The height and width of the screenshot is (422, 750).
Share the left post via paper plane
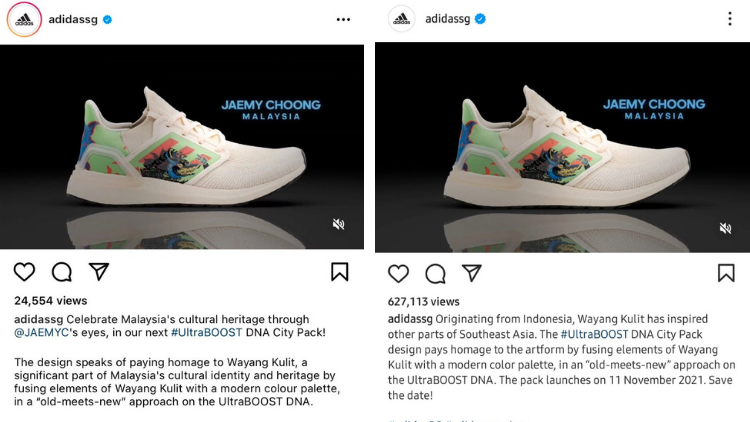click(99, 271)
